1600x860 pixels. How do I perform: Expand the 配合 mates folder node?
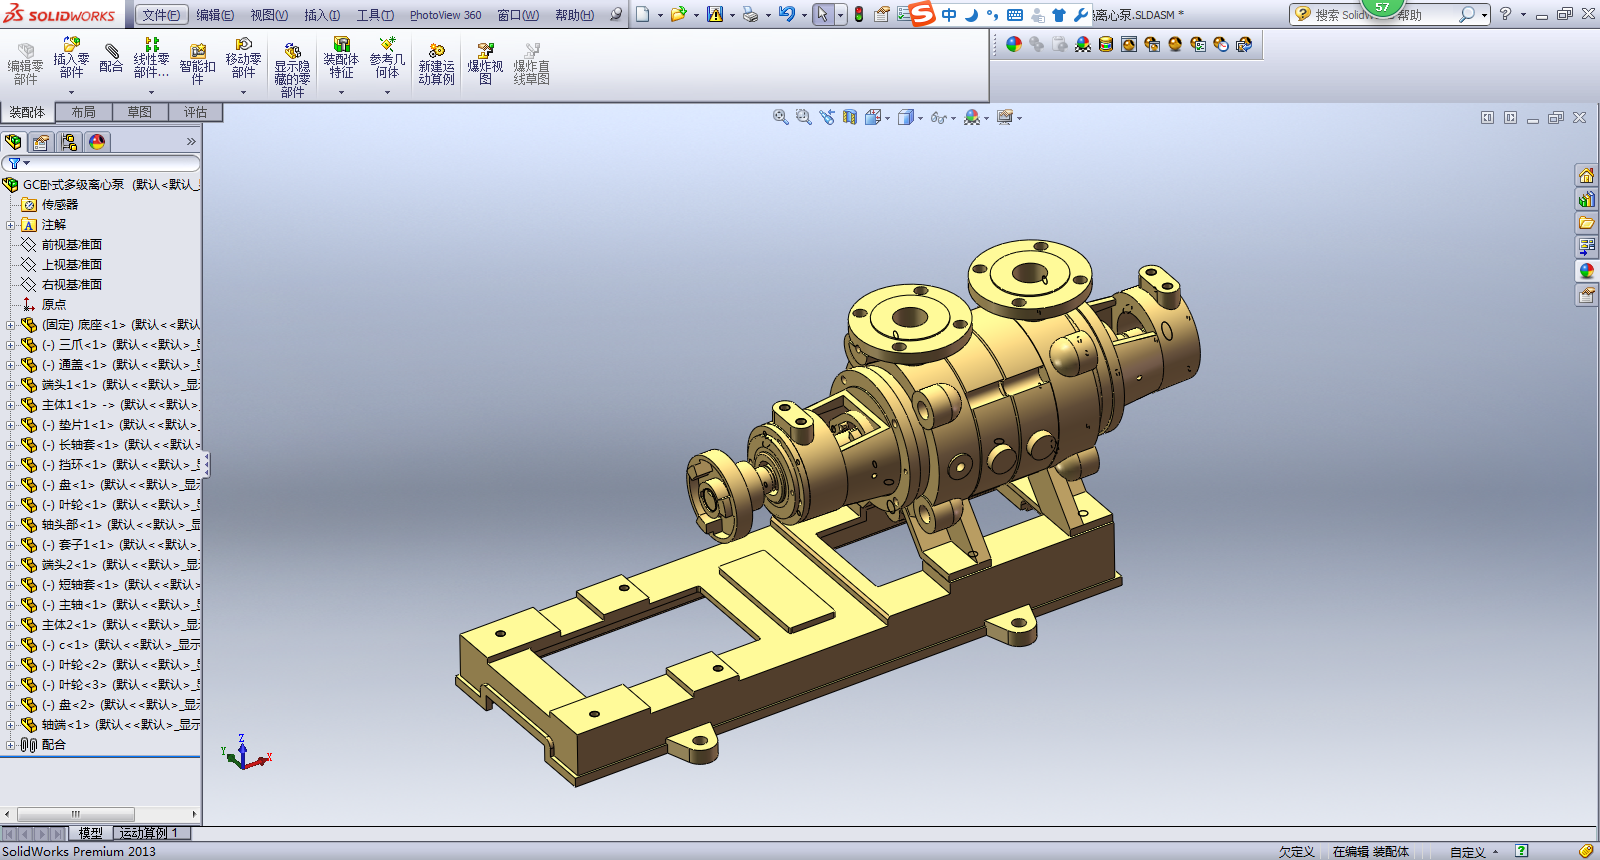[10, 745]
